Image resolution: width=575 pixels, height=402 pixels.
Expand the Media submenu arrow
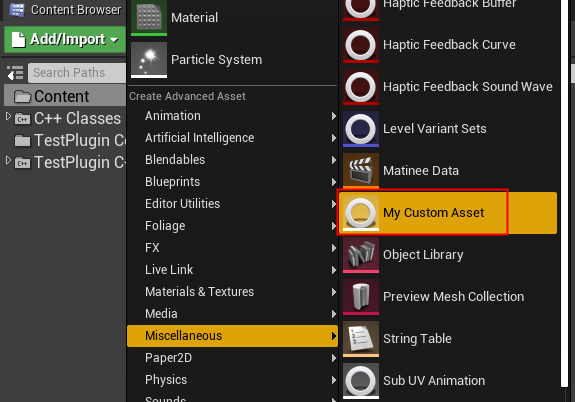click(333, 314)
